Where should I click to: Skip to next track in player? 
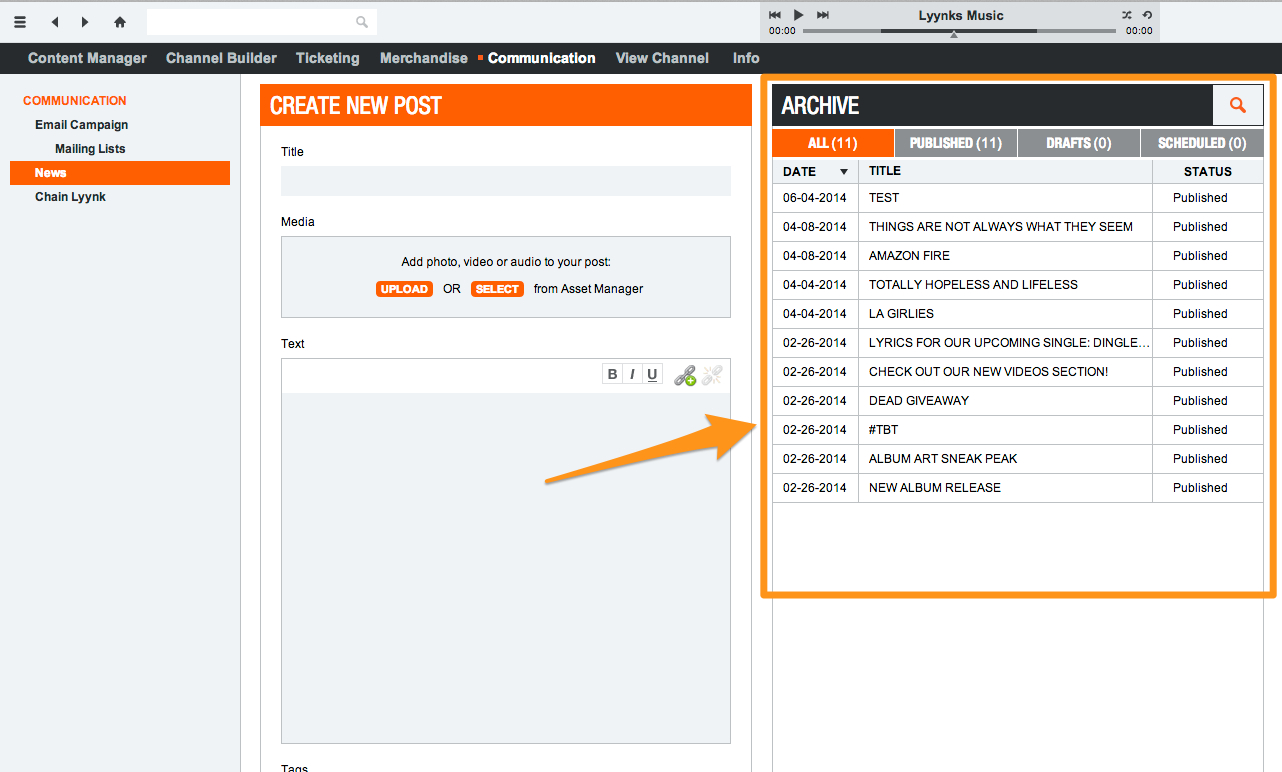(x=823, y=15)
